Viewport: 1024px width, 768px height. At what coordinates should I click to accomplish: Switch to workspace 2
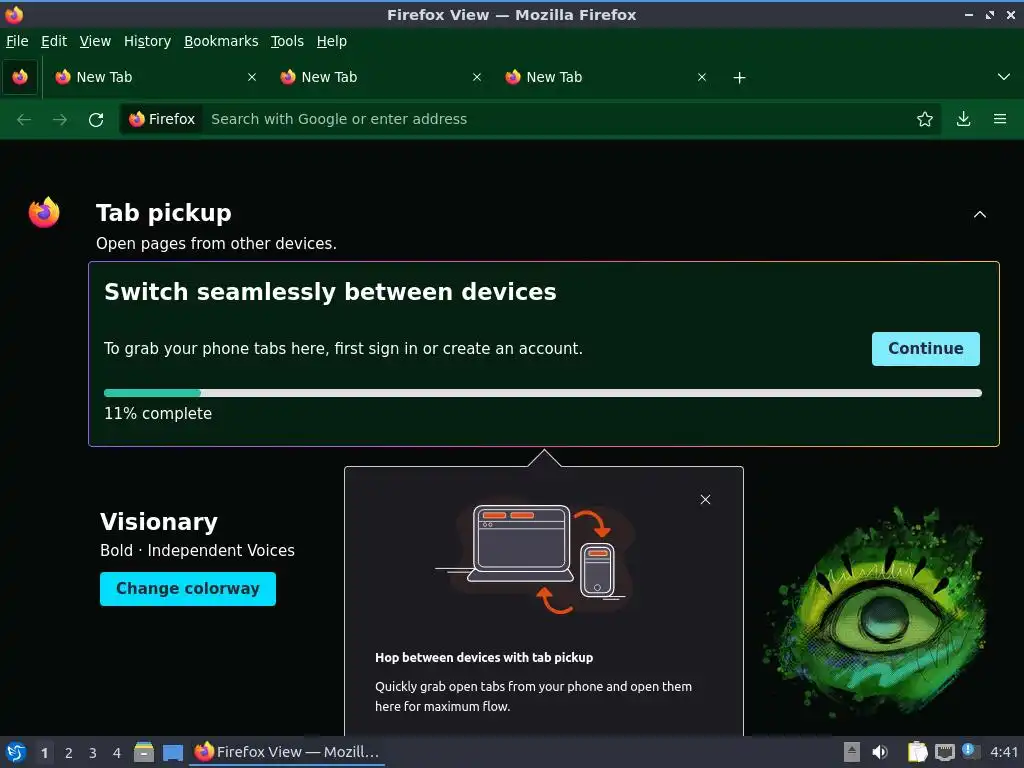tap(69, 753)
